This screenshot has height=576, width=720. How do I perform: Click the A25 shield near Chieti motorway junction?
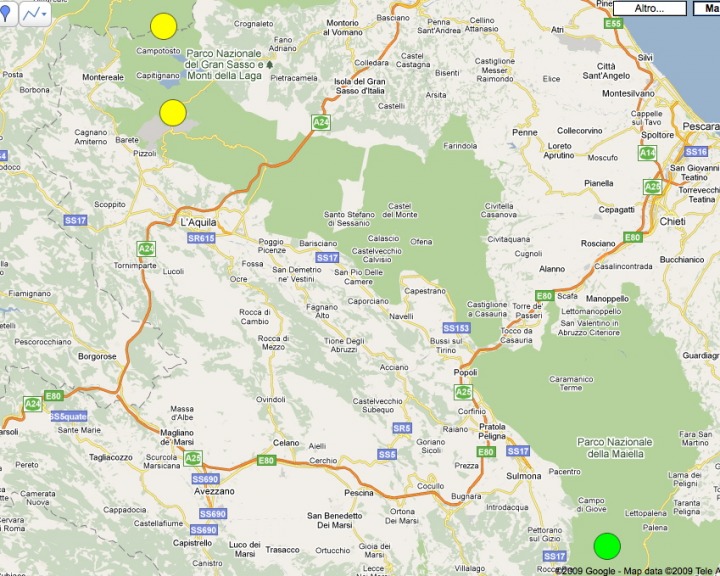click(x=652, y=187)
